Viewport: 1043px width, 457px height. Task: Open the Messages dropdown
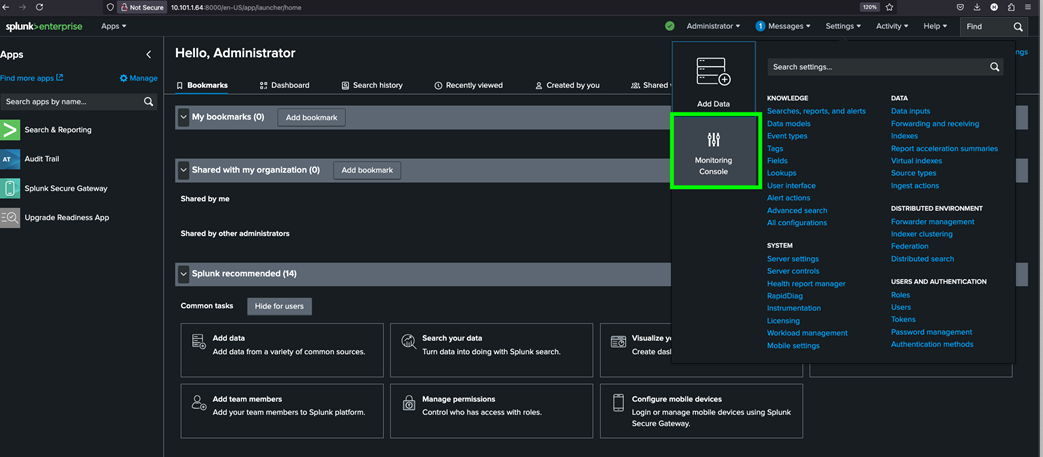click(783, 27)
